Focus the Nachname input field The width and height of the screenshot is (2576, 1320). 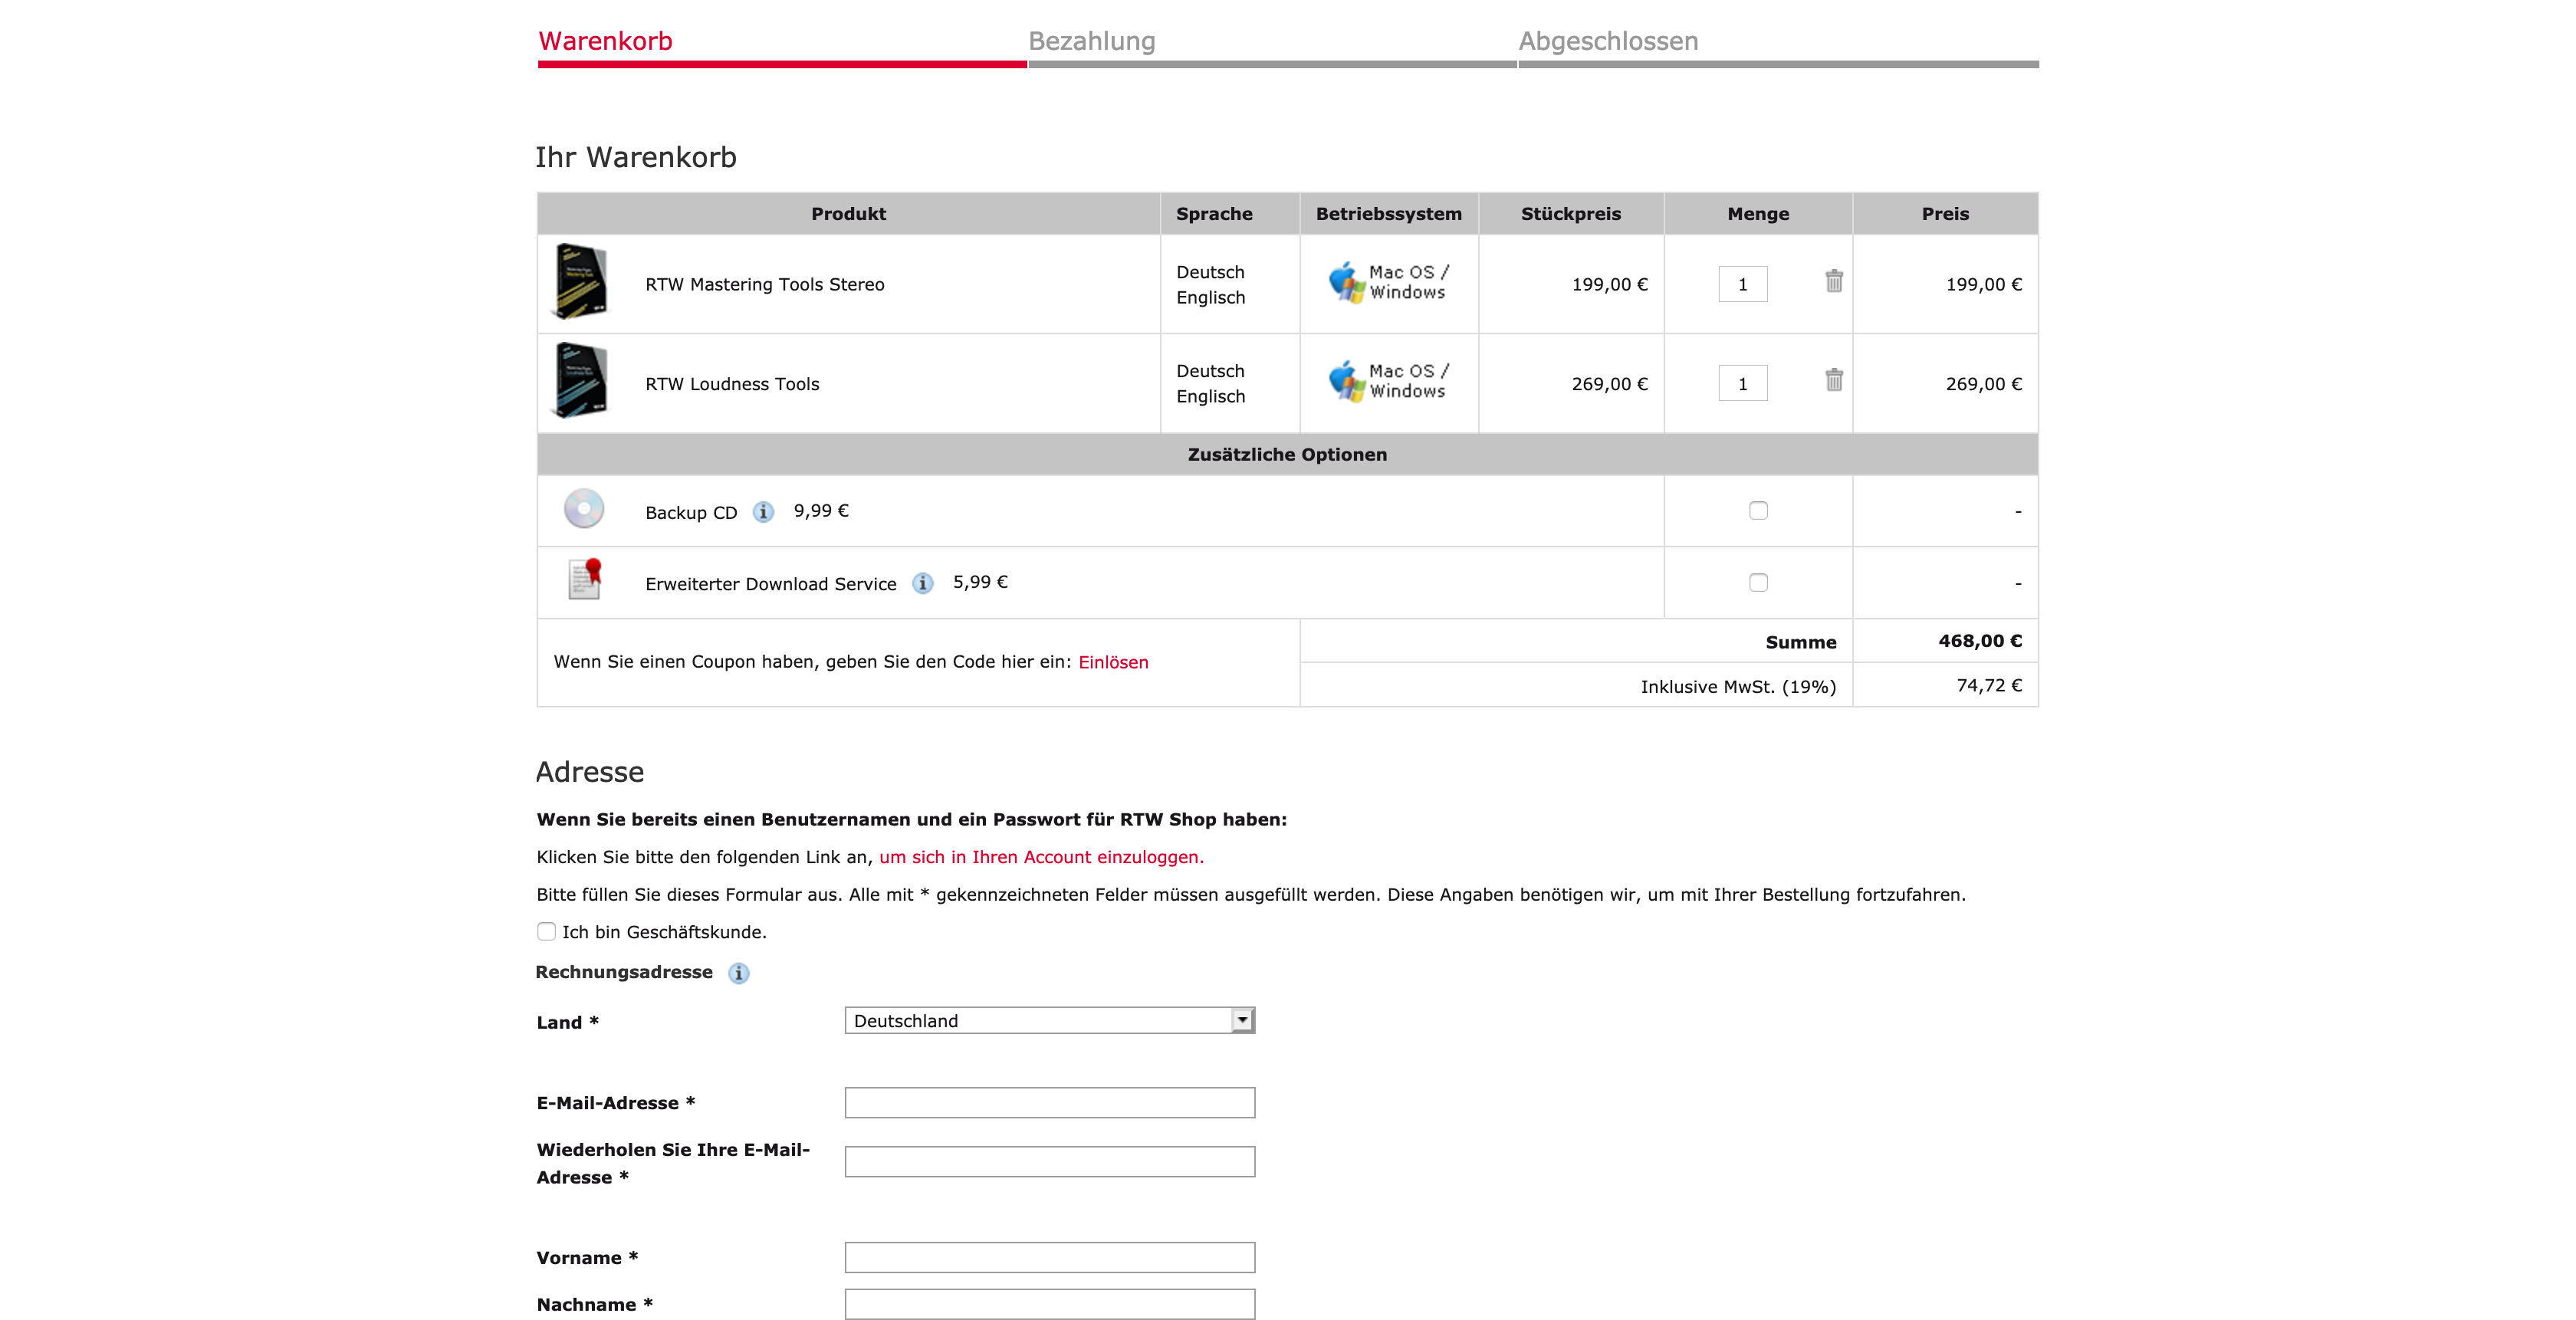click(x=1049, y=1304)
